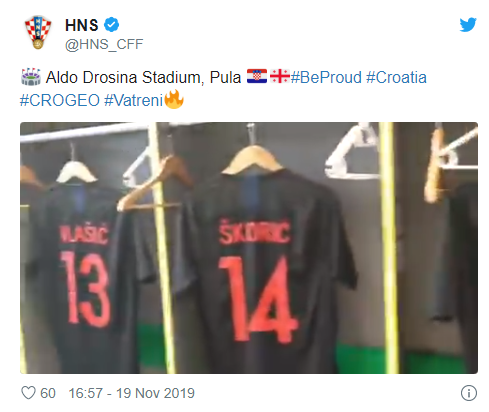Open the tweet info circle icon

pyautogui.click(x=469, y=393)
